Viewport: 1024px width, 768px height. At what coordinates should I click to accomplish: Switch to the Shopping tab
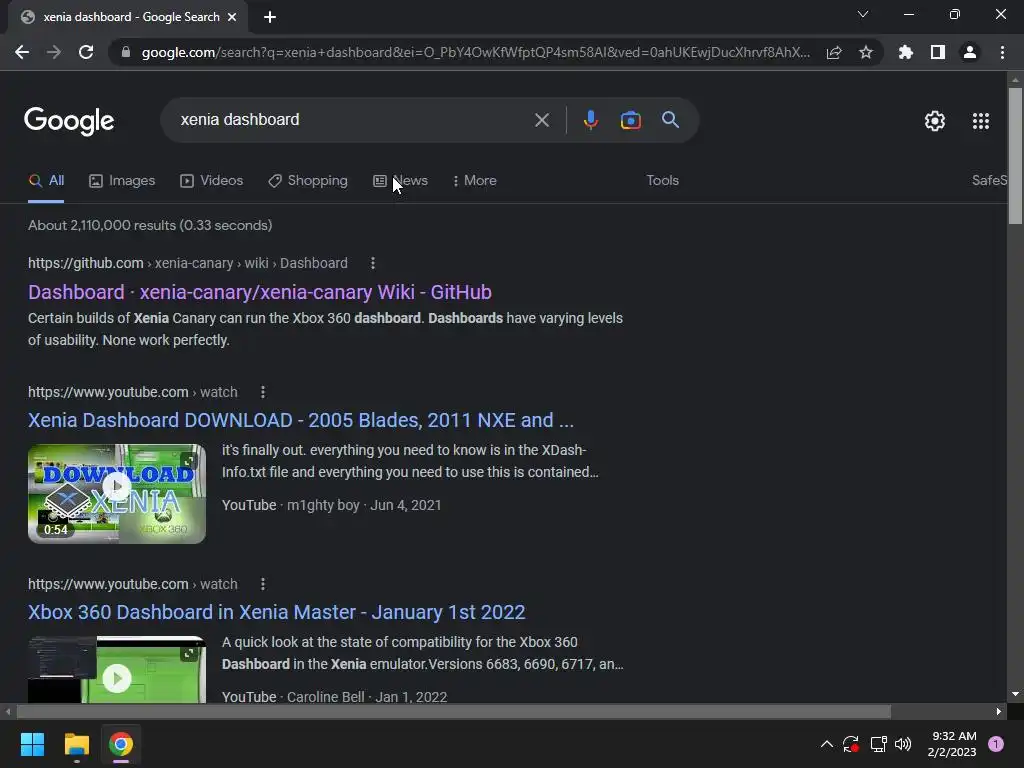pos(308,181)
